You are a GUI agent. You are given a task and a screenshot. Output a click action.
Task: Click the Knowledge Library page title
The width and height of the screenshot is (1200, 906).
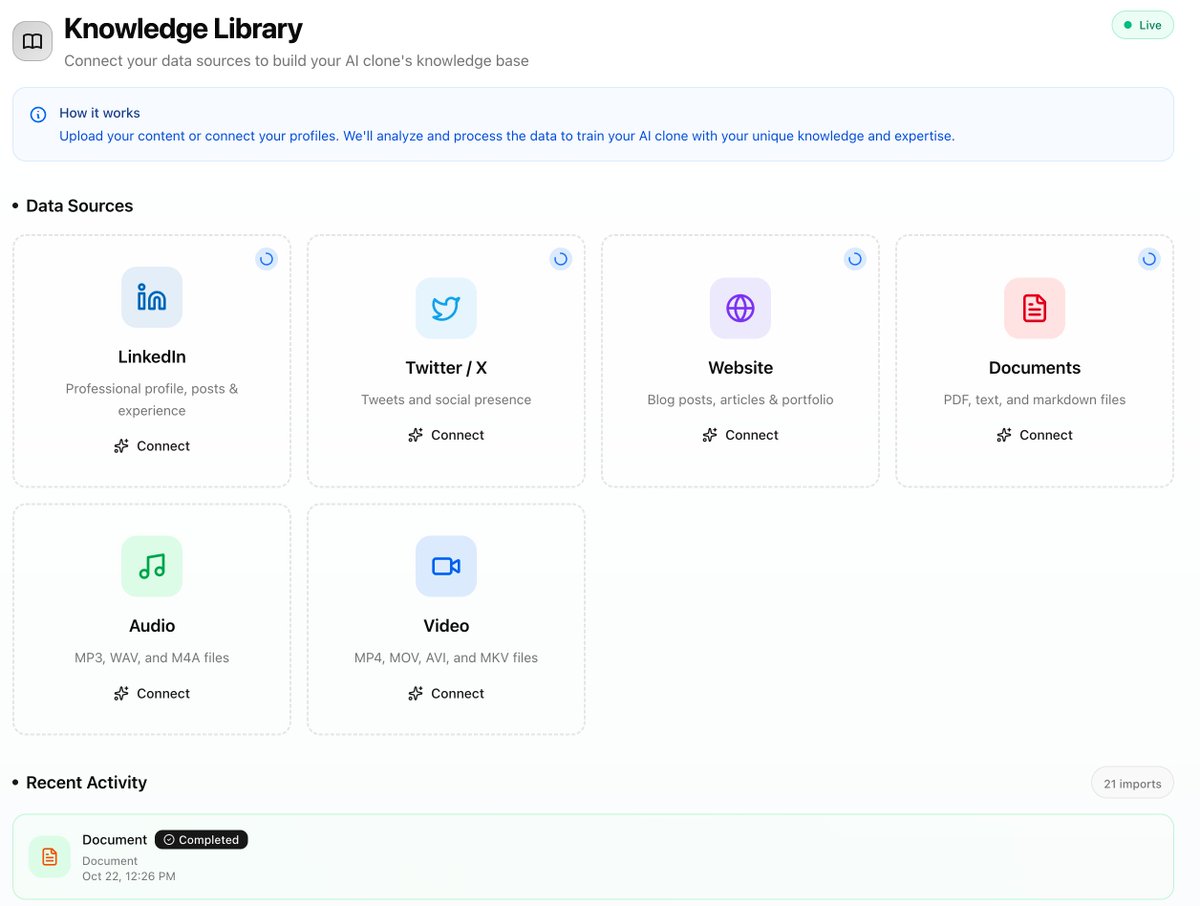pos(183,29)
